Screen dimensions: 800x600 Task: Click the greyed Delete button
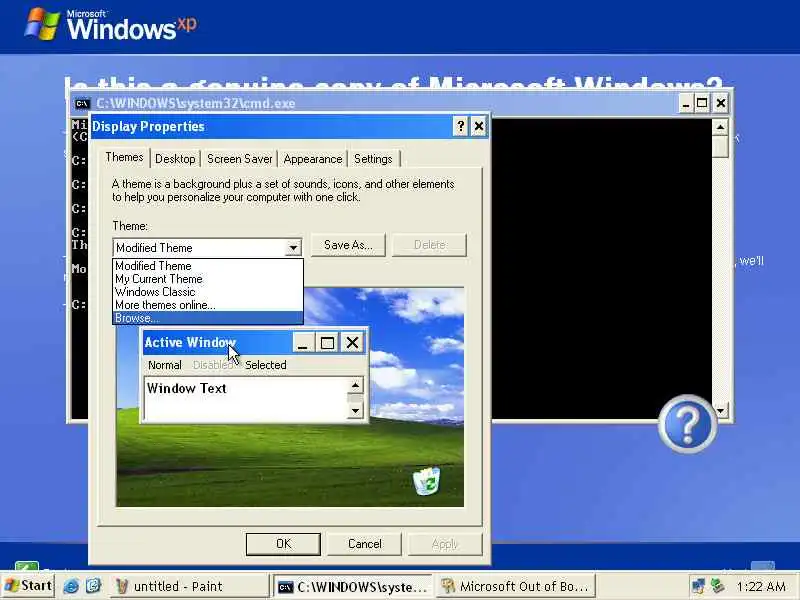point(429,245)
